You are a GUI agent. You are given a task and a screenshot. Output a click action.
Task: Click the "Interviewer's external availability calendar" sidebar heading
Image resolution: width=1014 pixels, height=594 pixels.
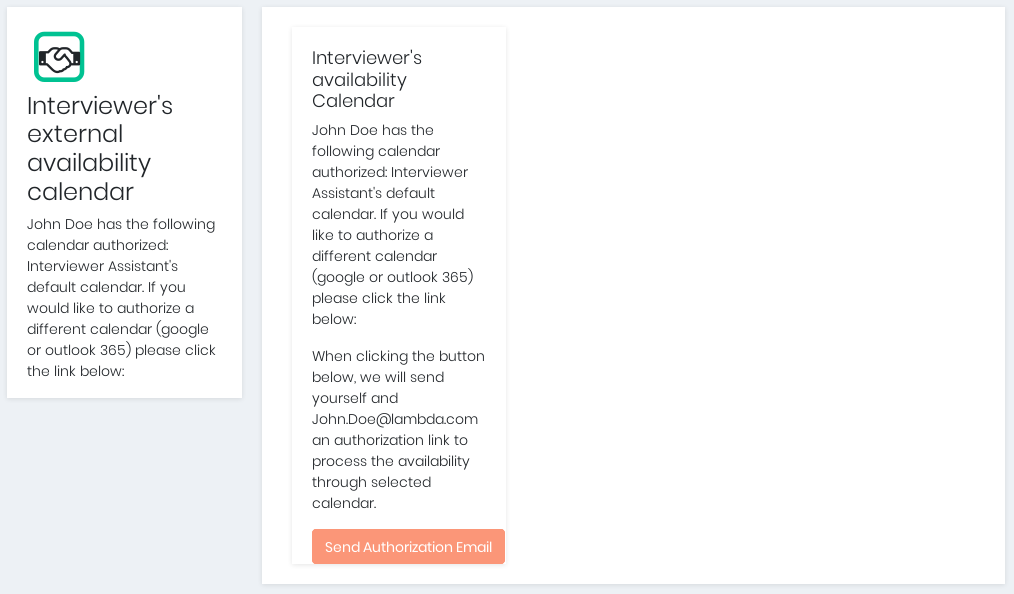point(99,148)
